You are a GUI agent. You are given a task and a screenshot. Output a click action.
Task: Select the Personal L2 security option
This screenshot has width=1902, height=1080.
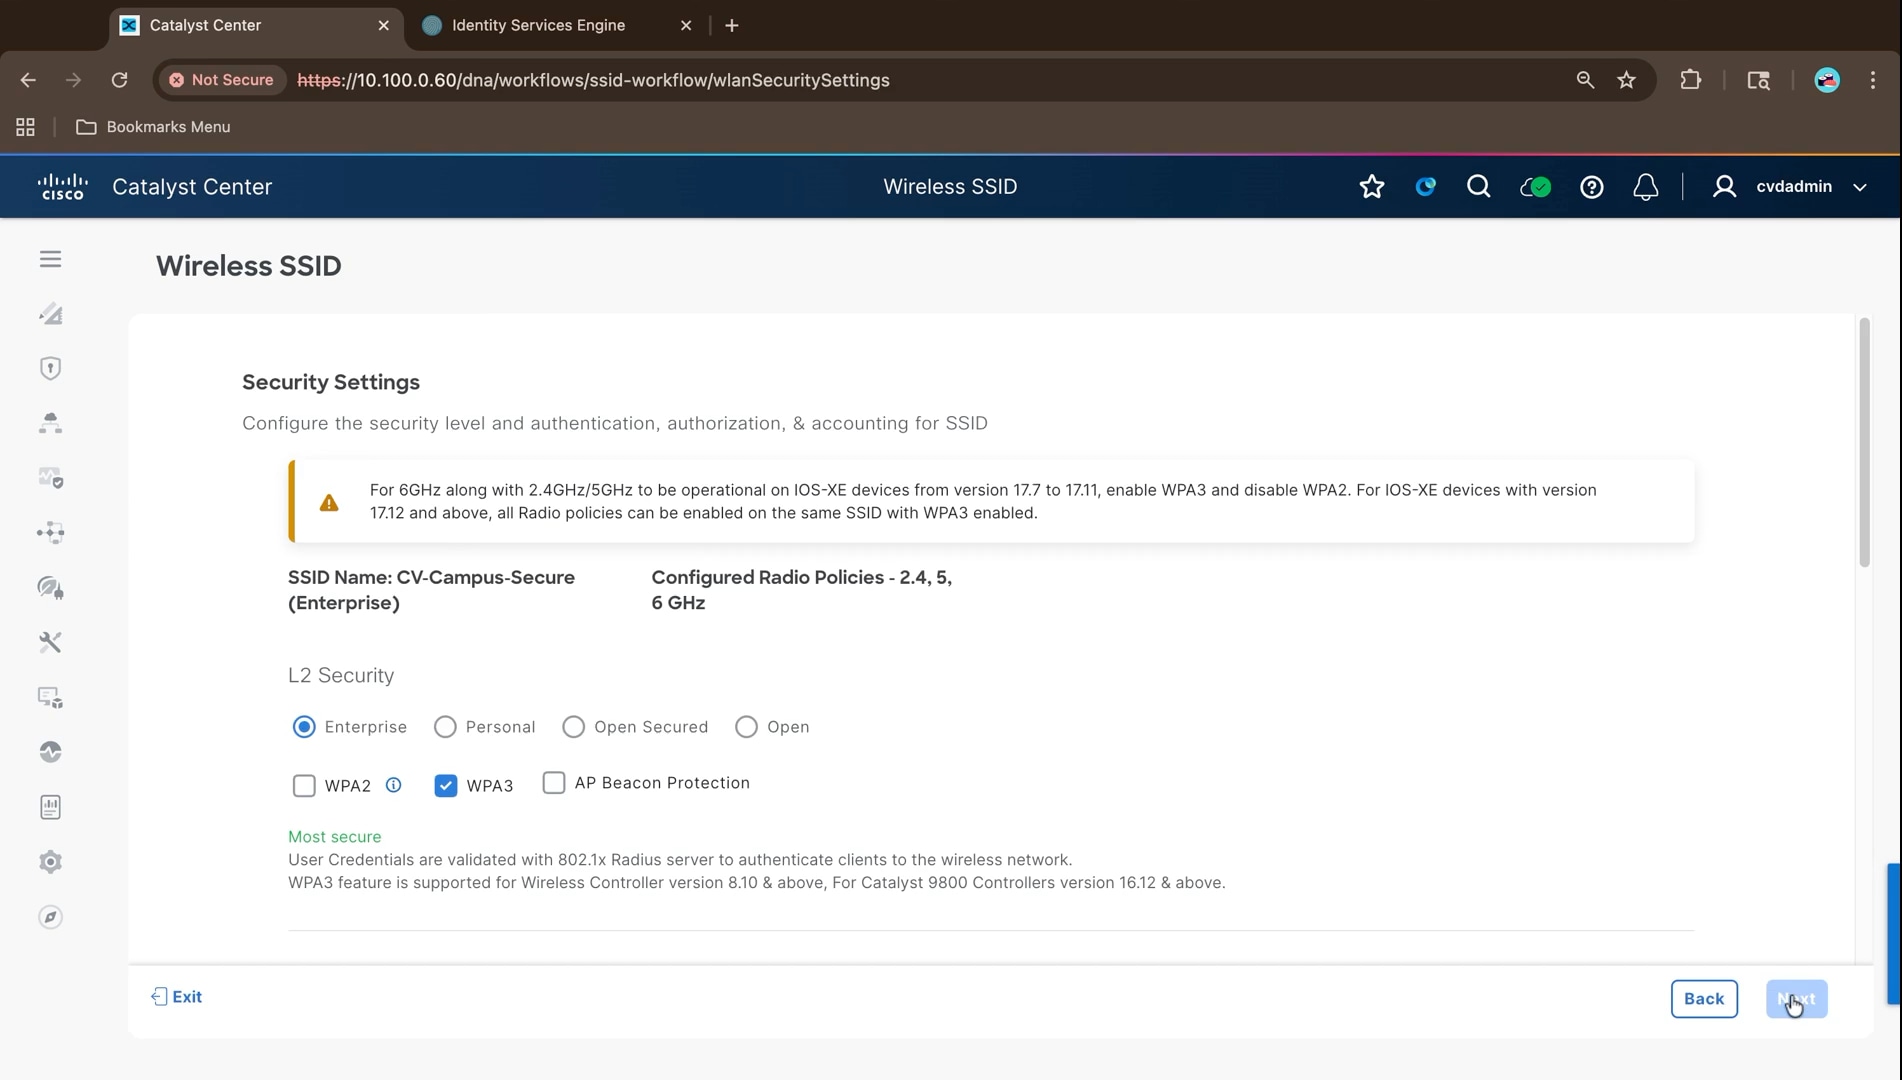[x=445, y=727]
